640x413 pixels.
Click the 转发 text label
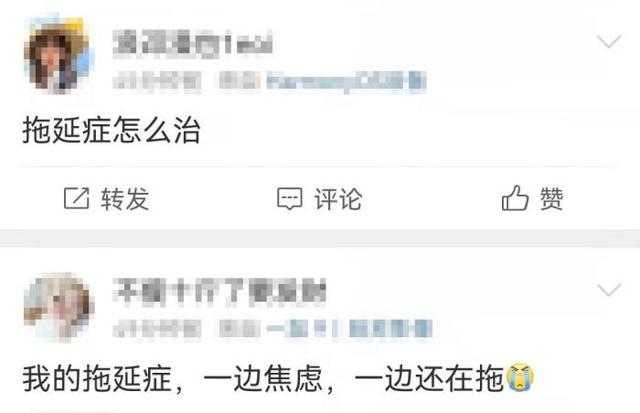coord(125,199)
